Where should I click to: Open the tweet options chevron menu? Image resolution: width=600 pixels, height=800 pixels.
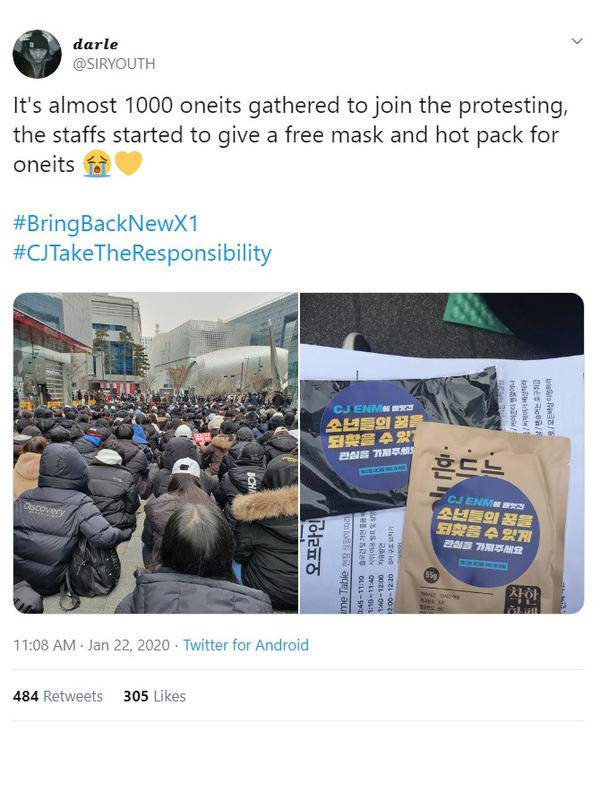(x=577, y=41)
